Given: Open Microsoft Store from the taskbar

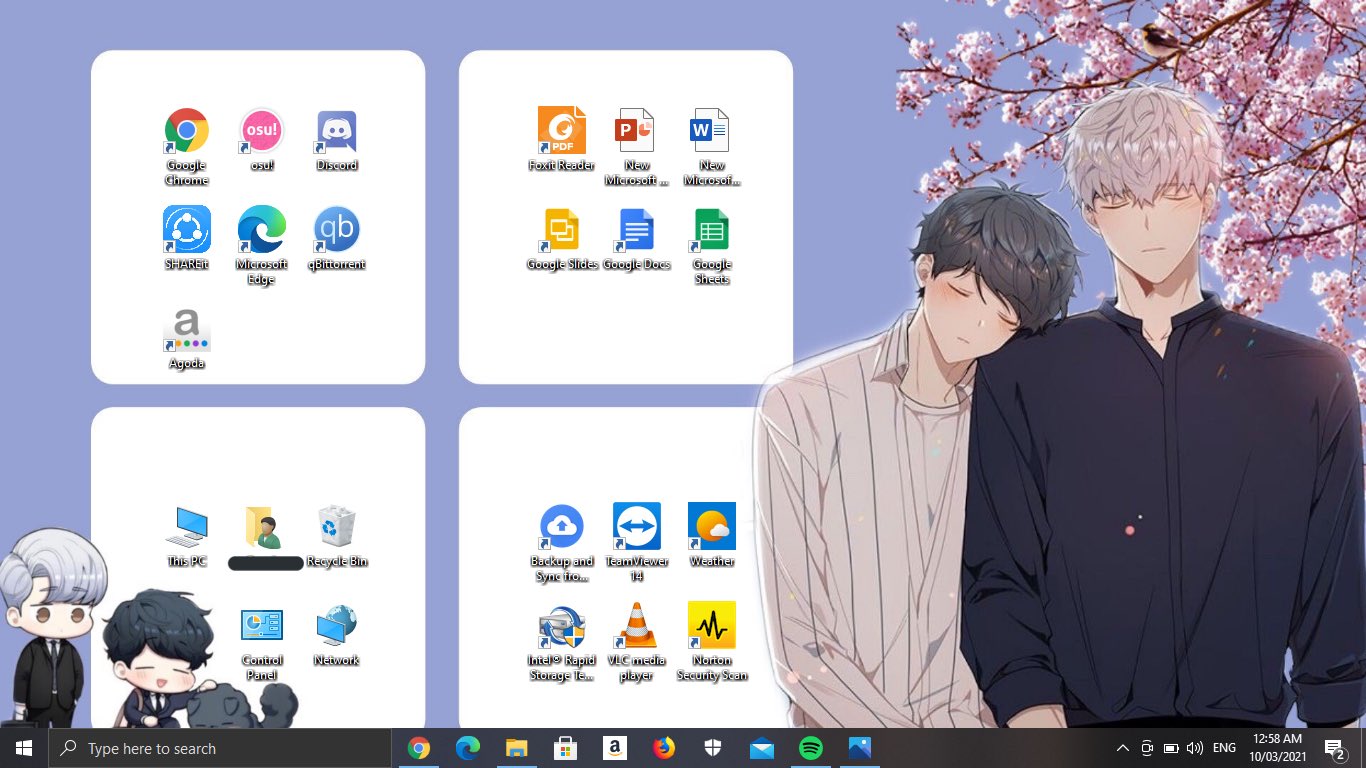Looking at the screenshot, I should 565,748.
